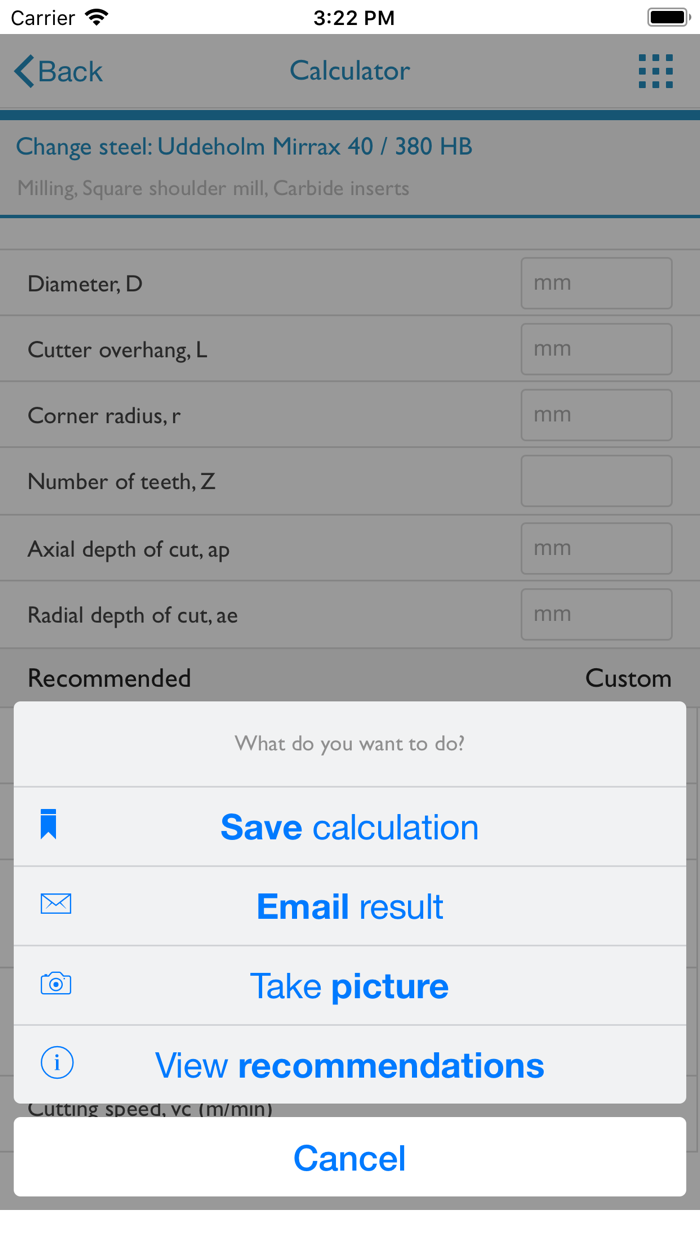The image size is (700, 1244).
Task: Select the Custom column header
Action: coord(629,678)
